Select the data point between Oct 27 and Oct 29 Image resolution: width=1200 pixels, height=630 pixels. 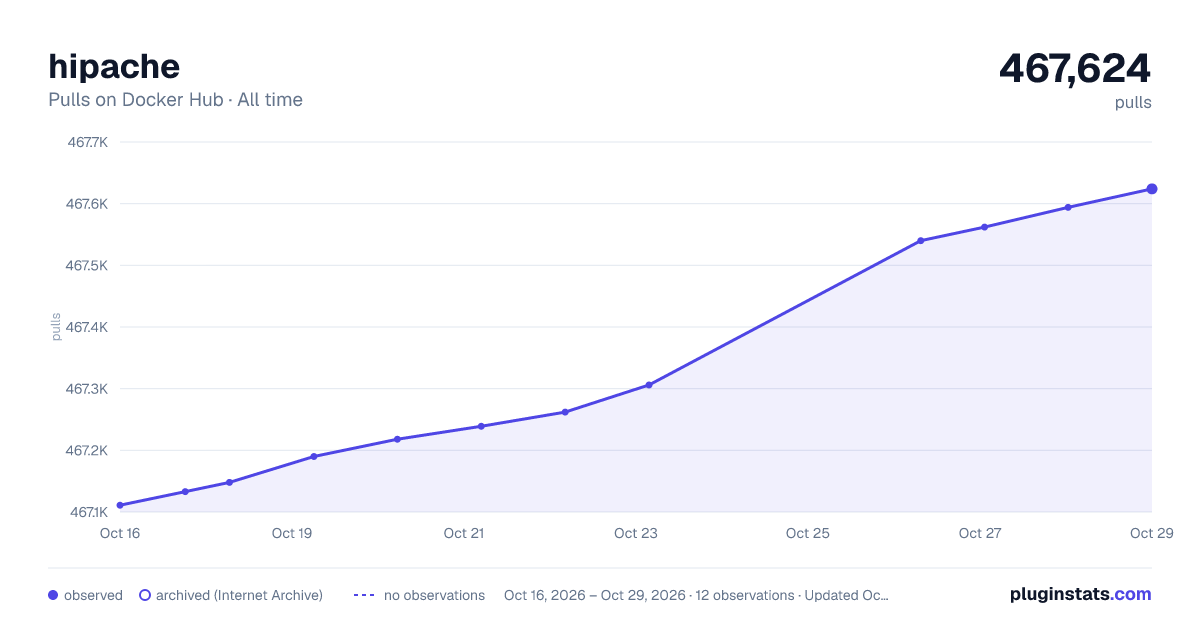pyautogui.click(x=1068, y=207)
